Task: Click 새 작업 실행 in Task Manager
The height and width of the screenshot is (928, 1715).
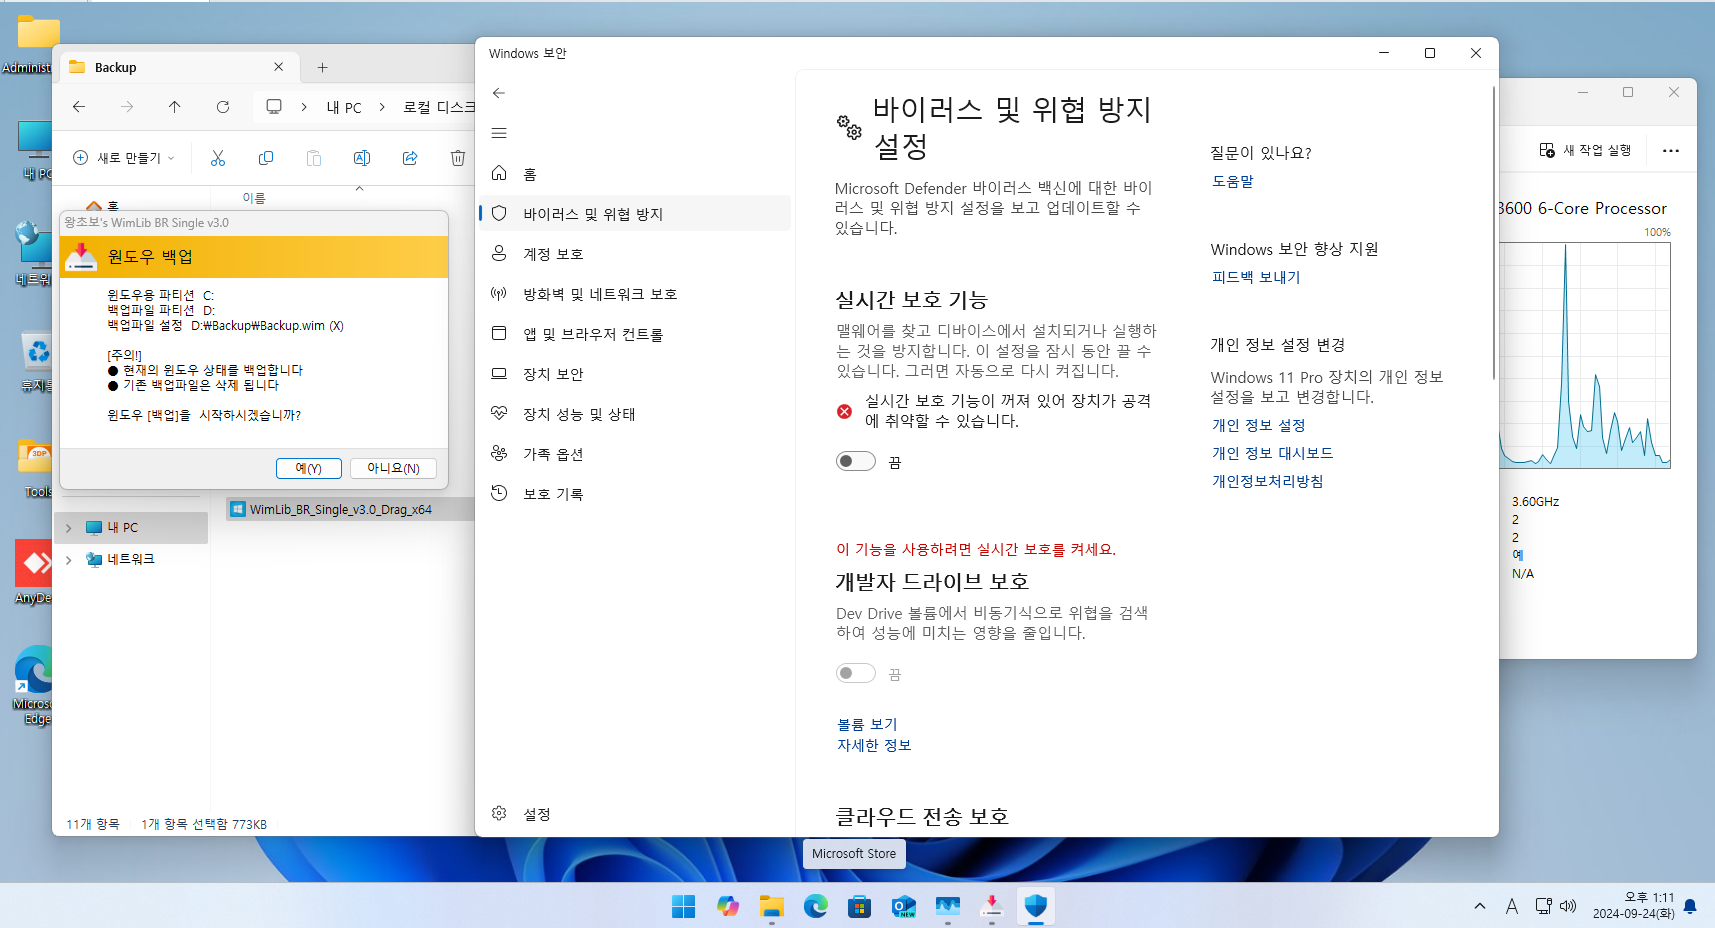Action: pyautogui.click(x=1585, y=150)
